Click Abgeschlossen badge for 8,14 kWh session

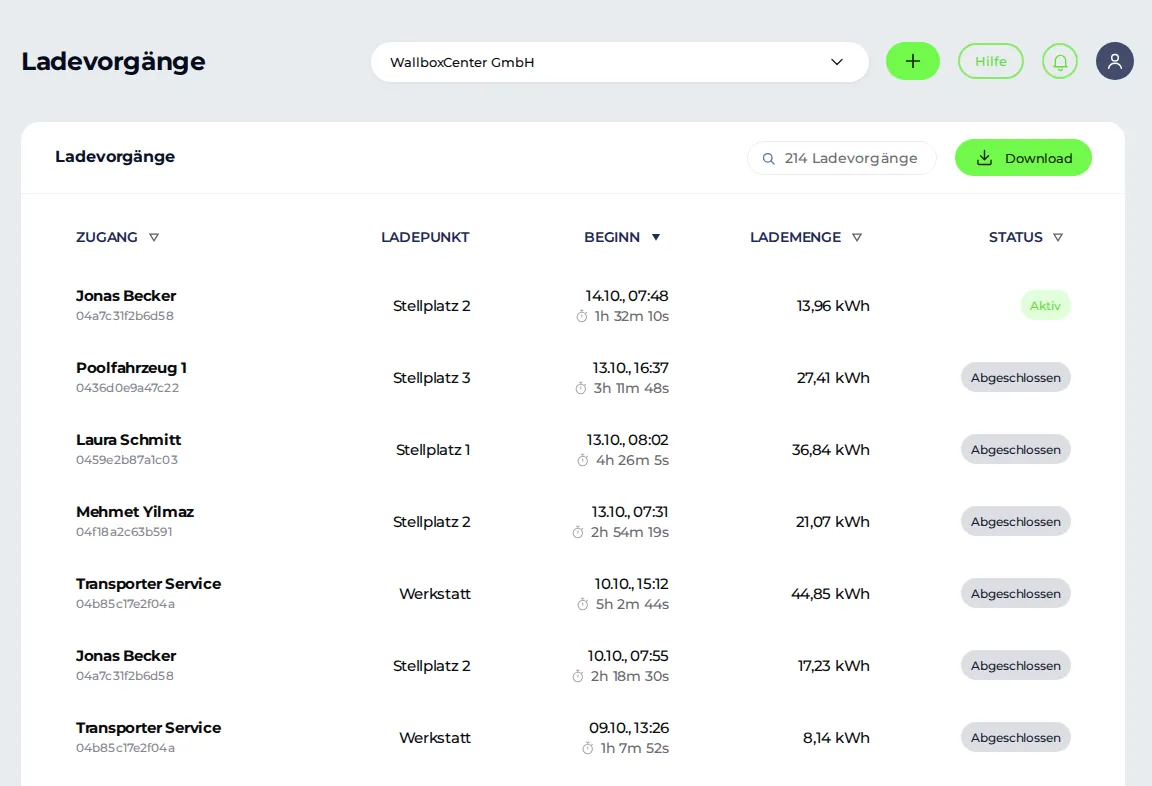1015,738
